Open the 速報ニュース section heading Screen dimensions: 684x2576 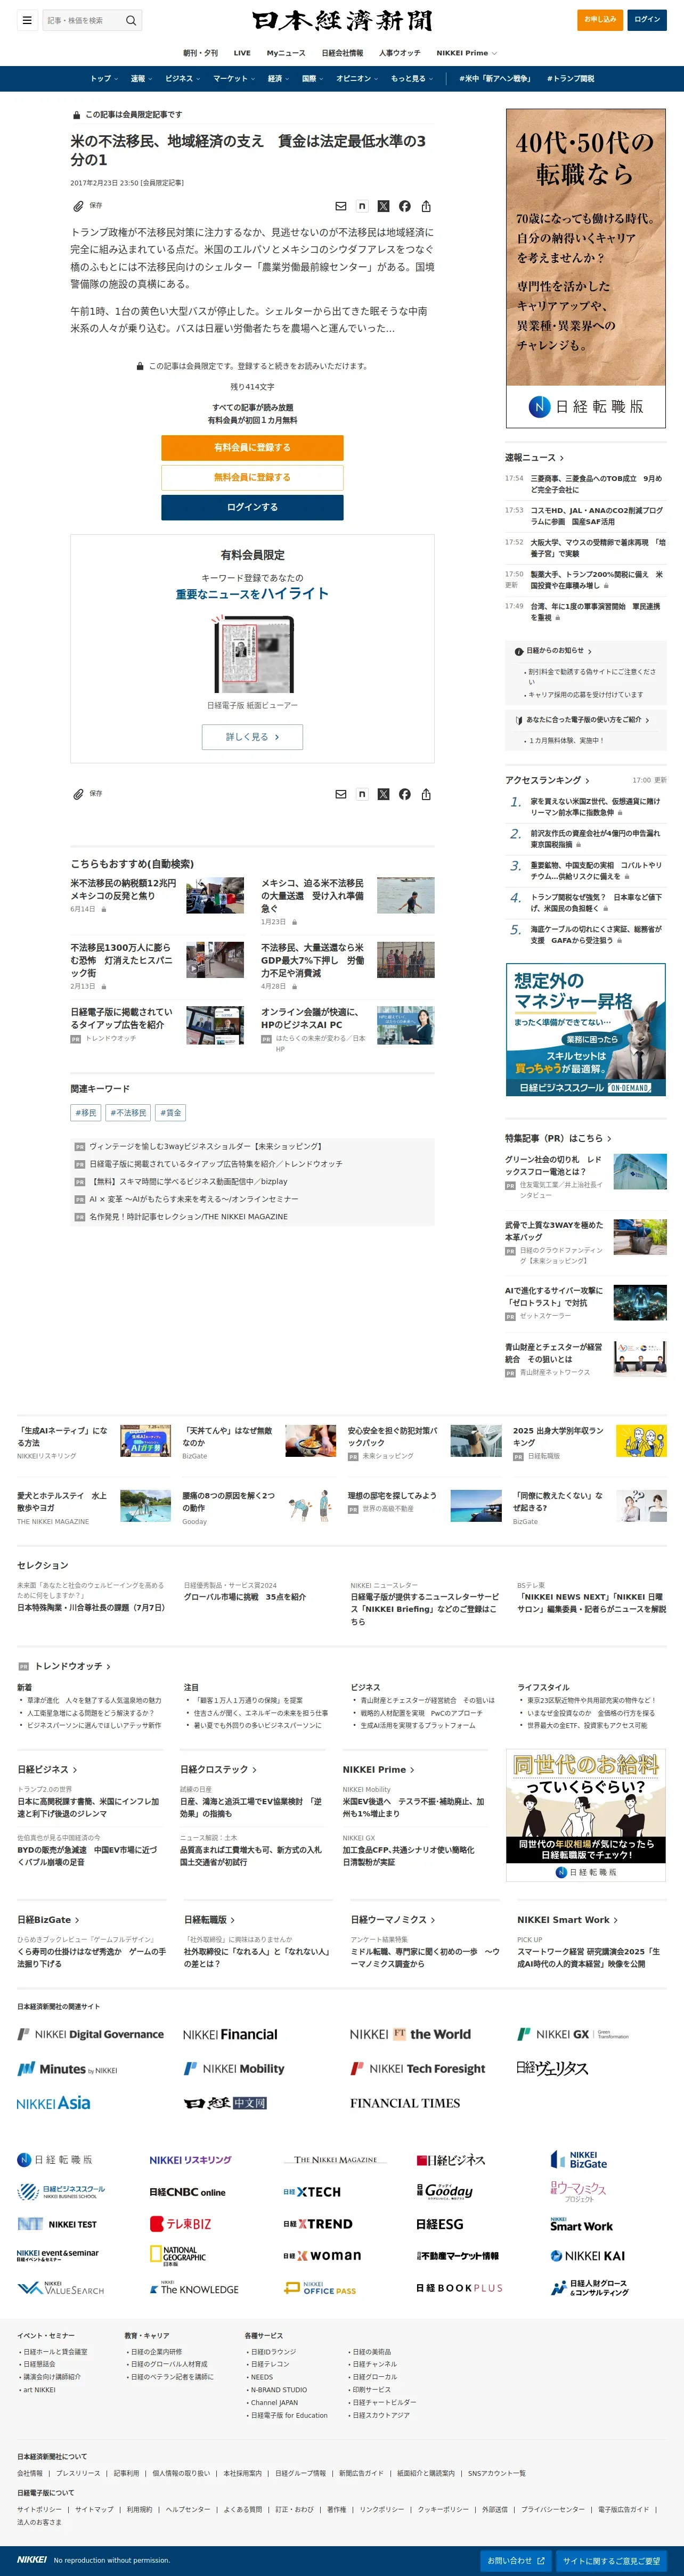click(x=534, y=457)
